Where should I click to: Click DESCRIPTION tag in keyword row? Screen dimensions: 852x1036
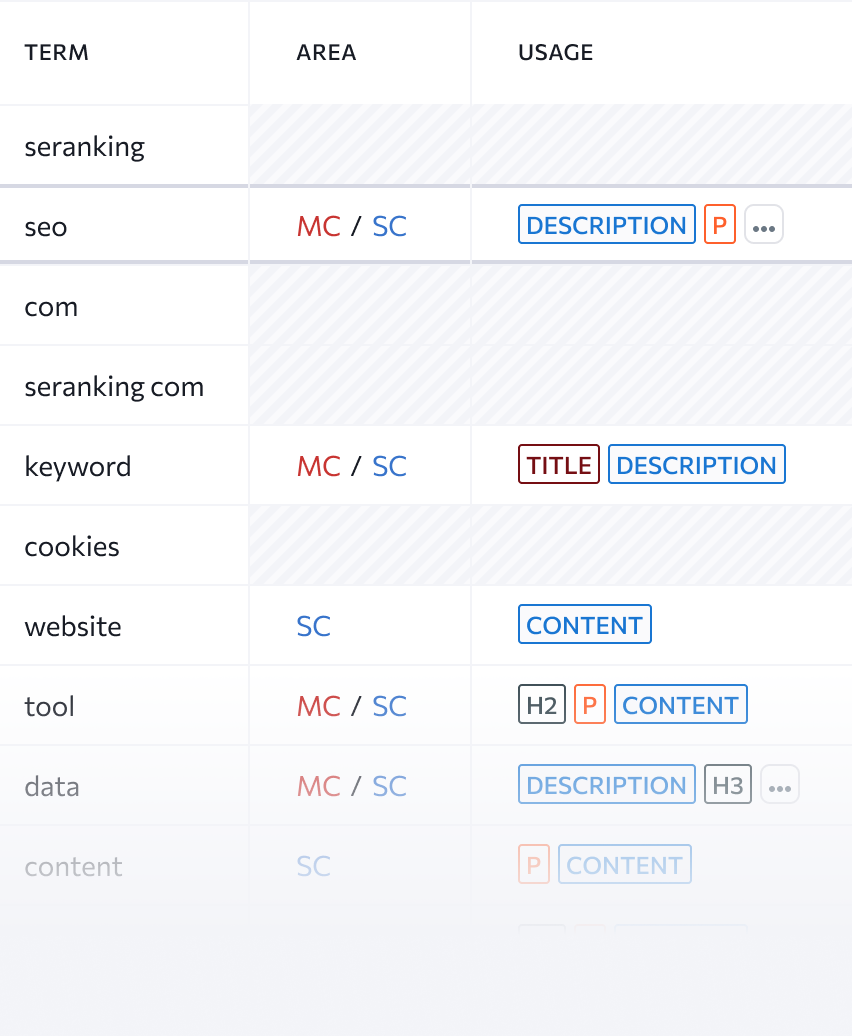[696, 464]
